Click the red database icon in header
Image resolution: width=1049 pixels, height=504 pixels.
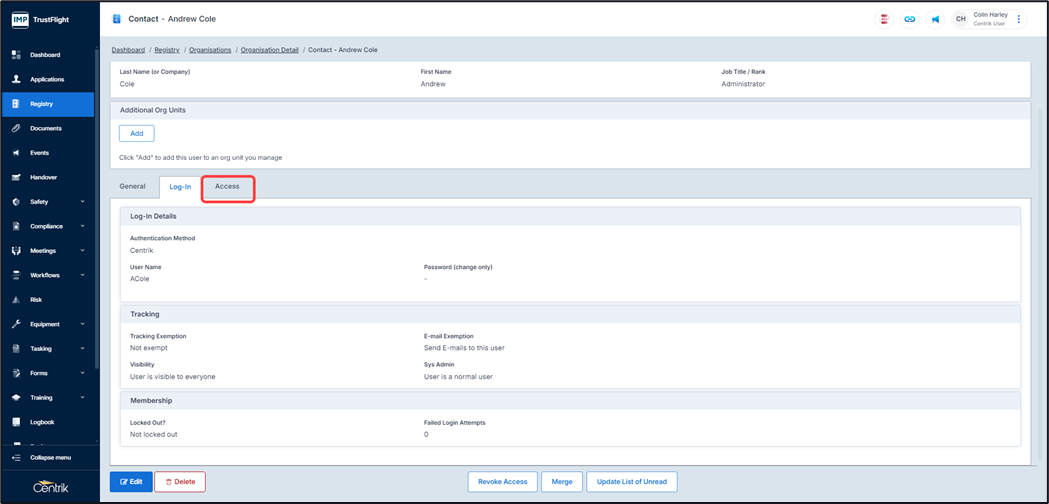[x=884, y=19]
